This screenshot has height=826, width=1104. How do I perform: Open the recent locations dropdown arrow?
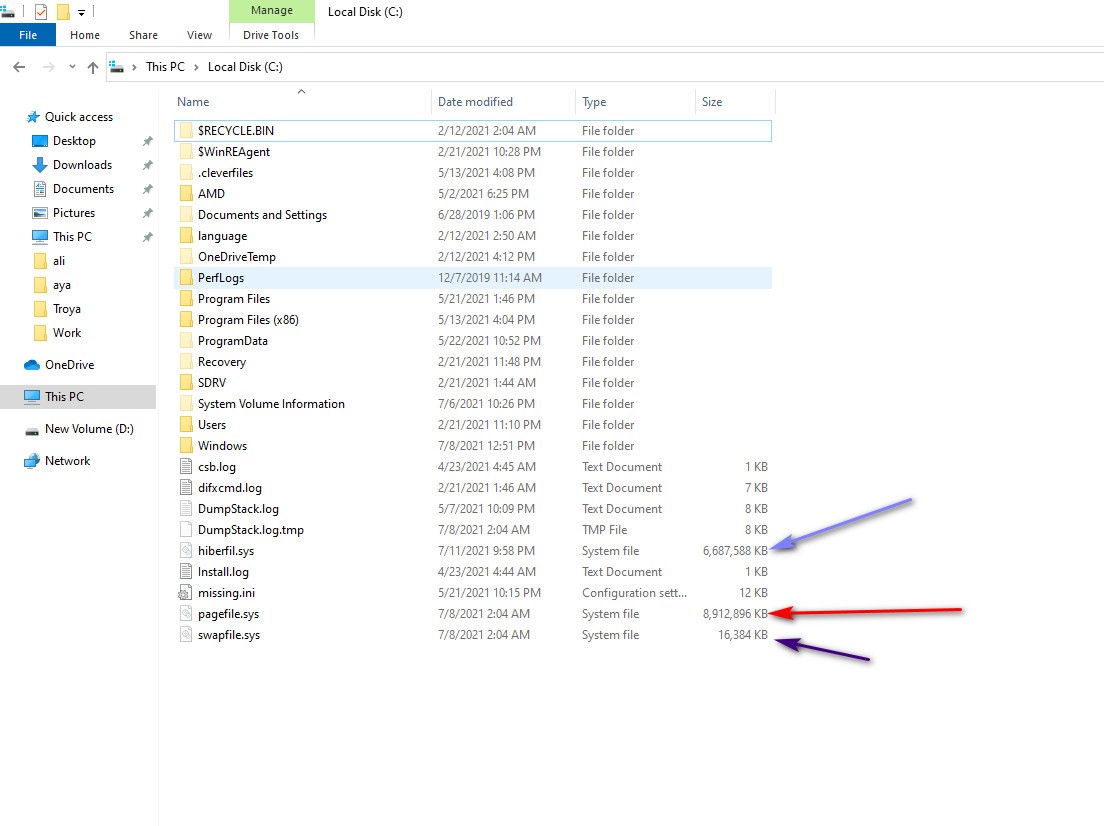[72, 67]
